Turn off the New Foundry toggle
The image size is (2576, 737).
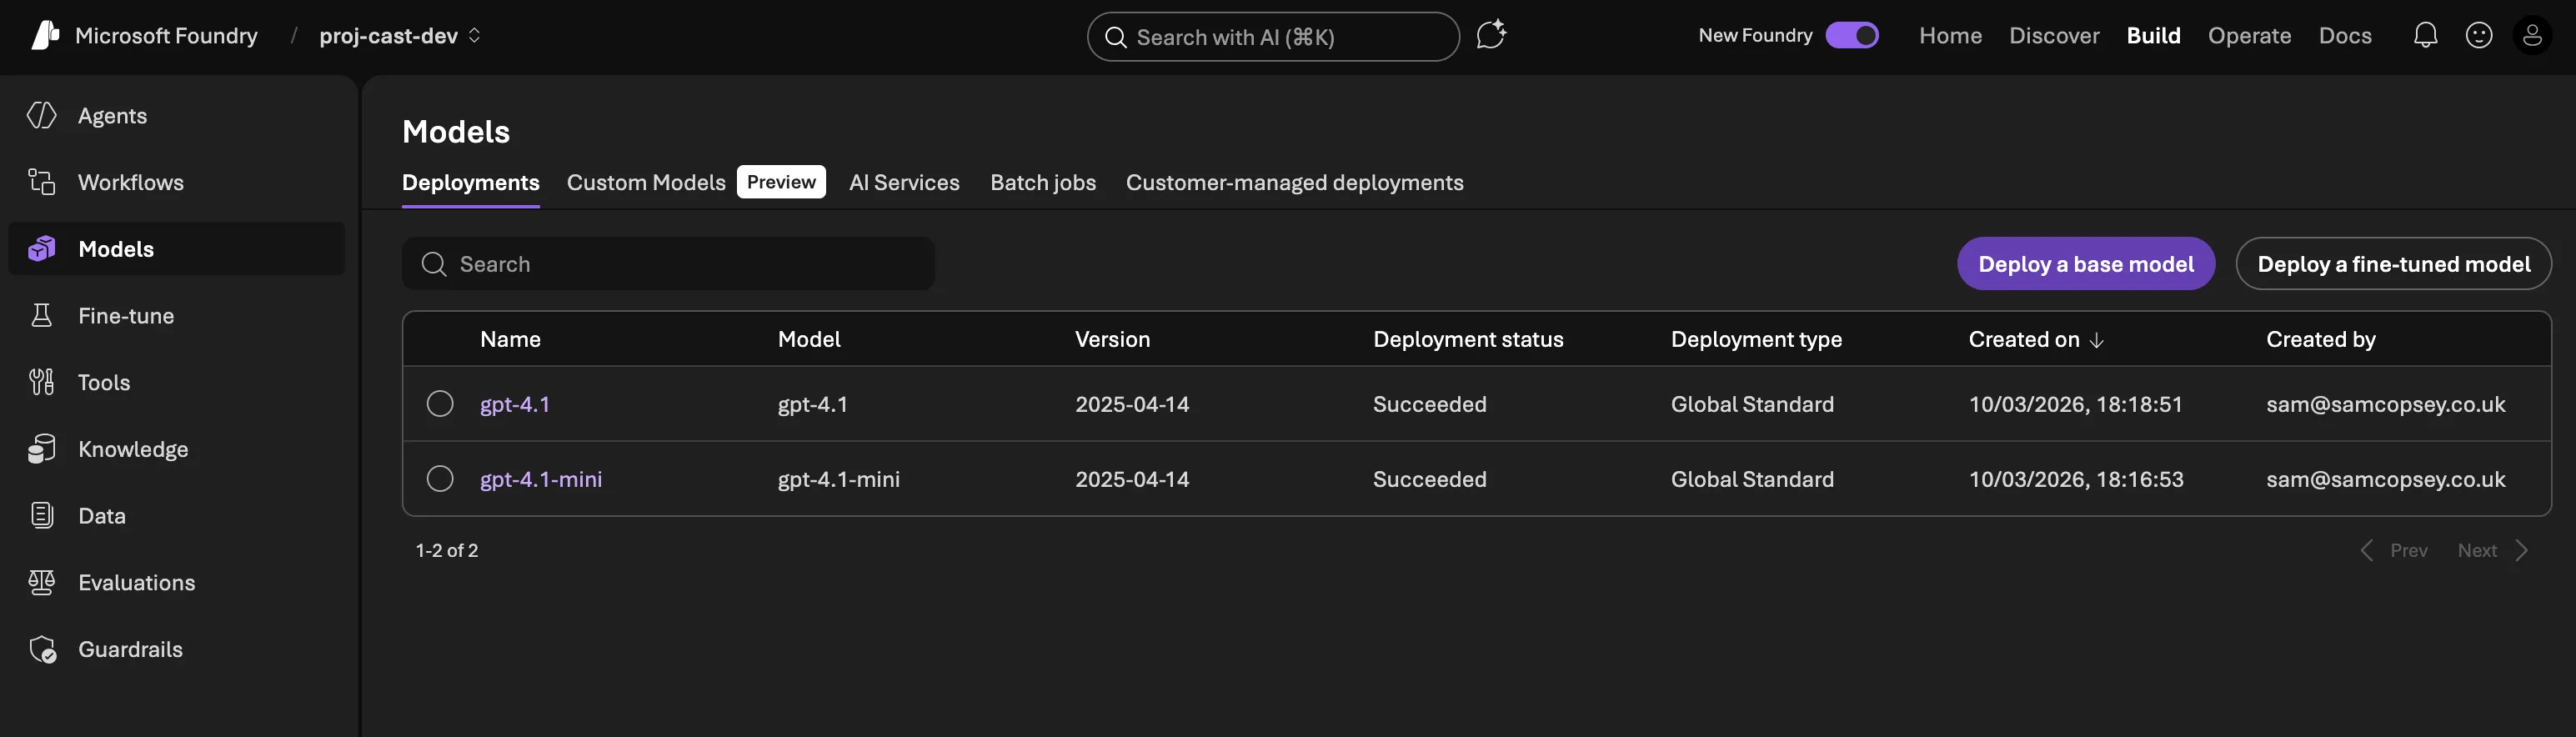(1852, 35)
